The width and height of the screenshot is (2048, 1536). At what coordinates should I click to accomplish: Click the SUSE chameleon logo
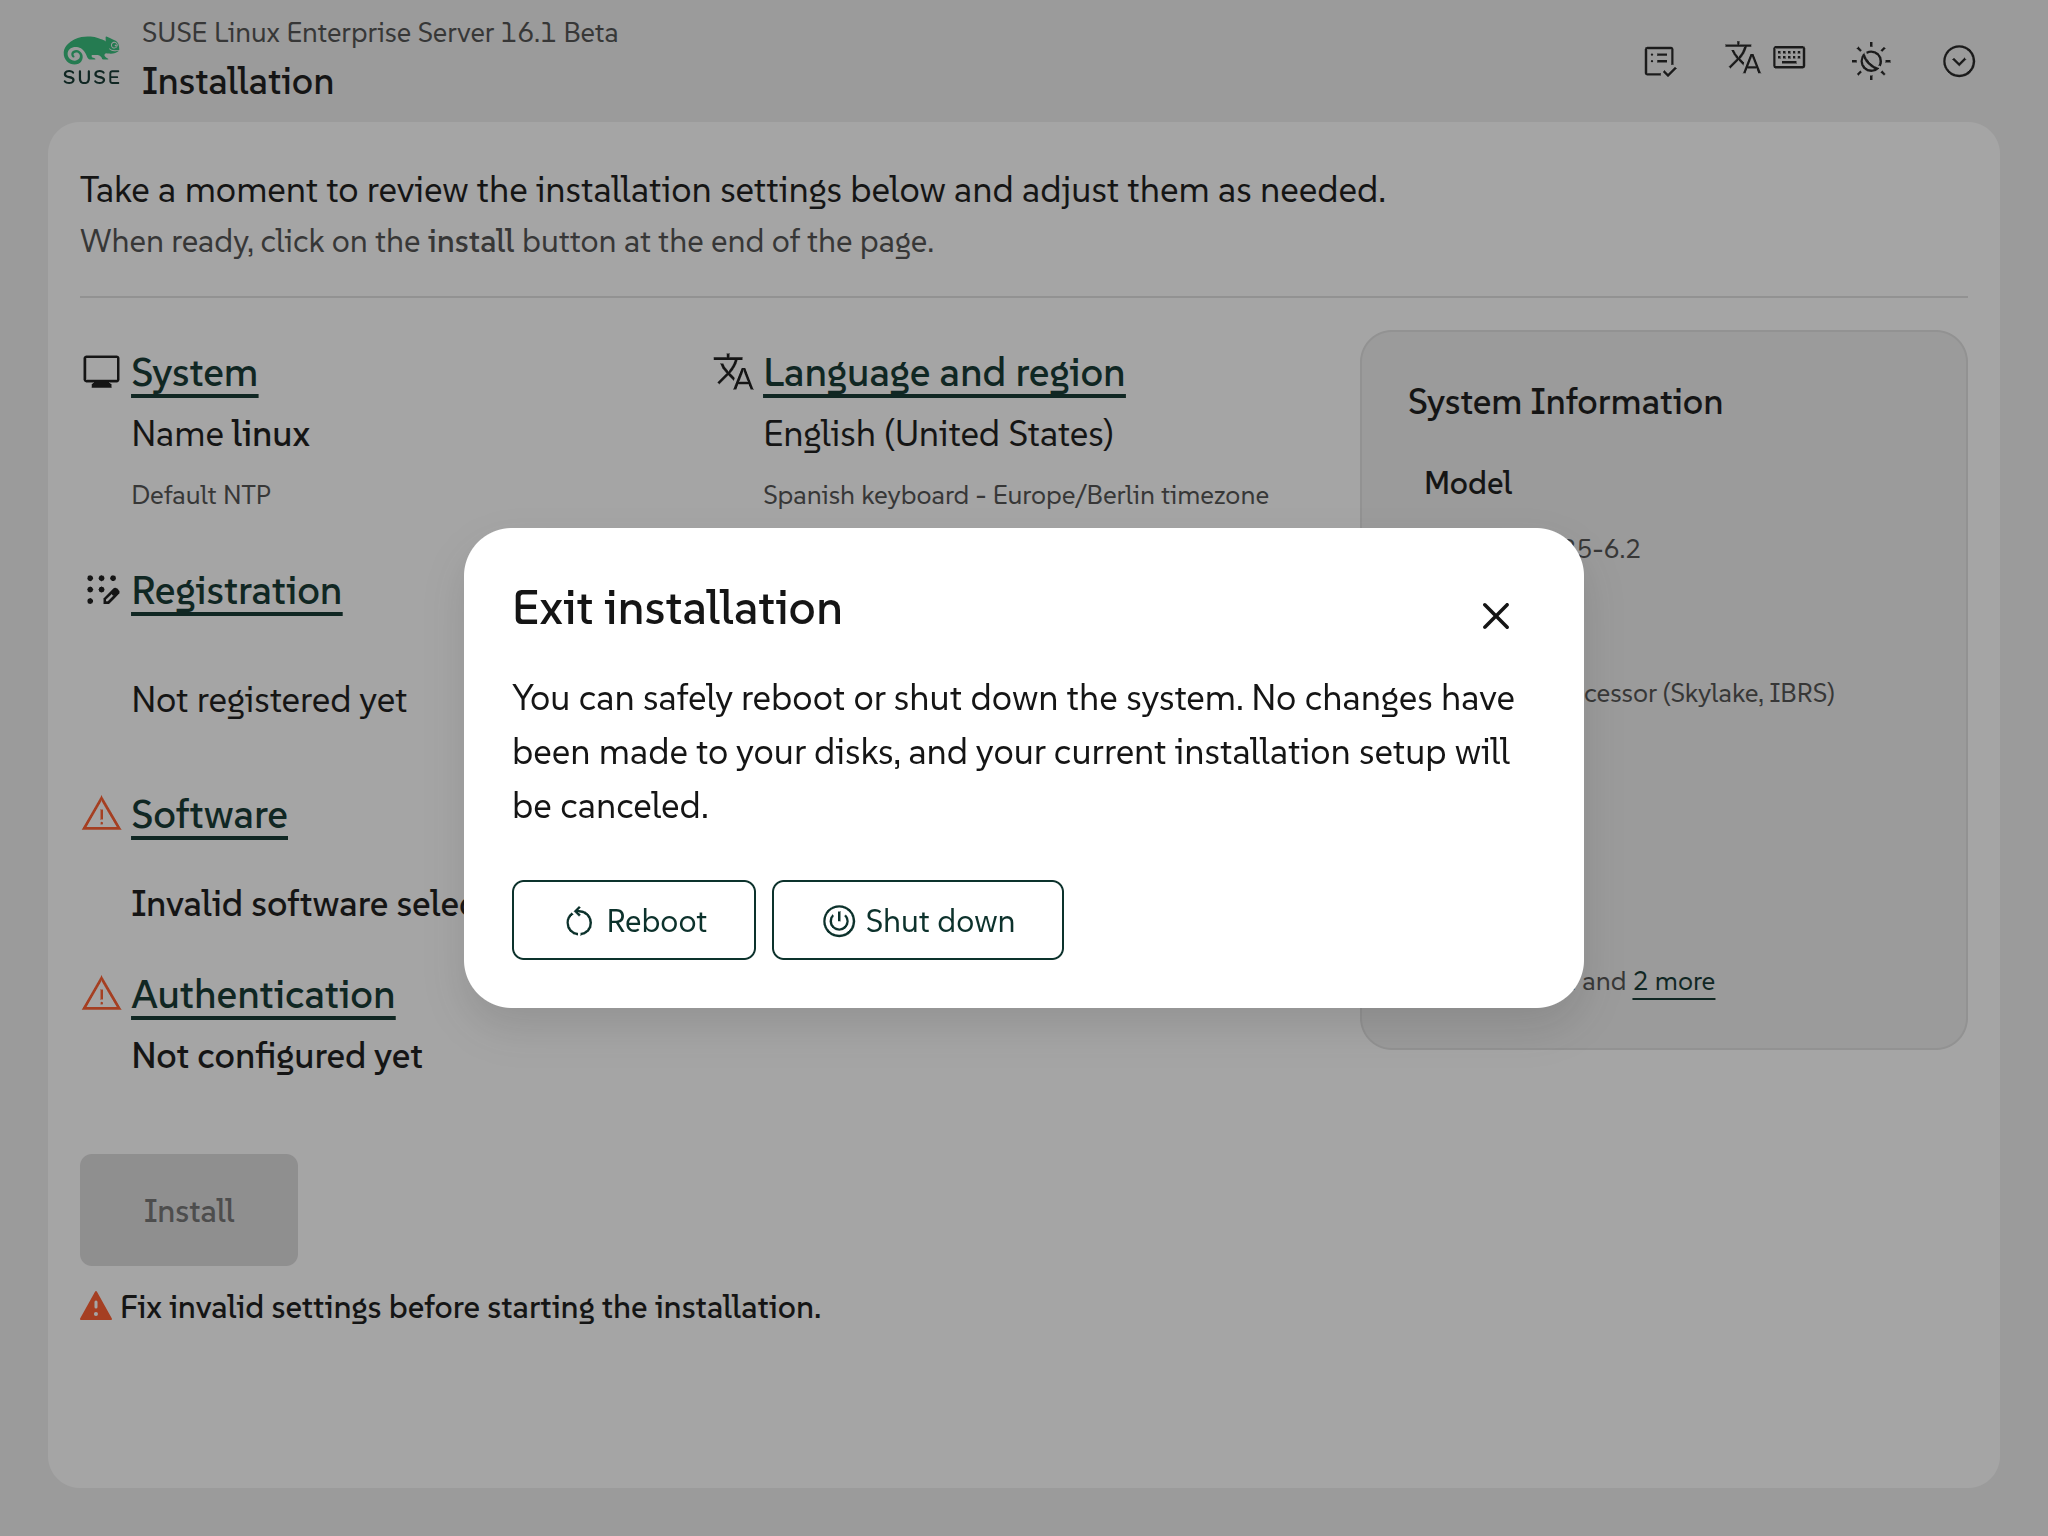click(91, 61)
